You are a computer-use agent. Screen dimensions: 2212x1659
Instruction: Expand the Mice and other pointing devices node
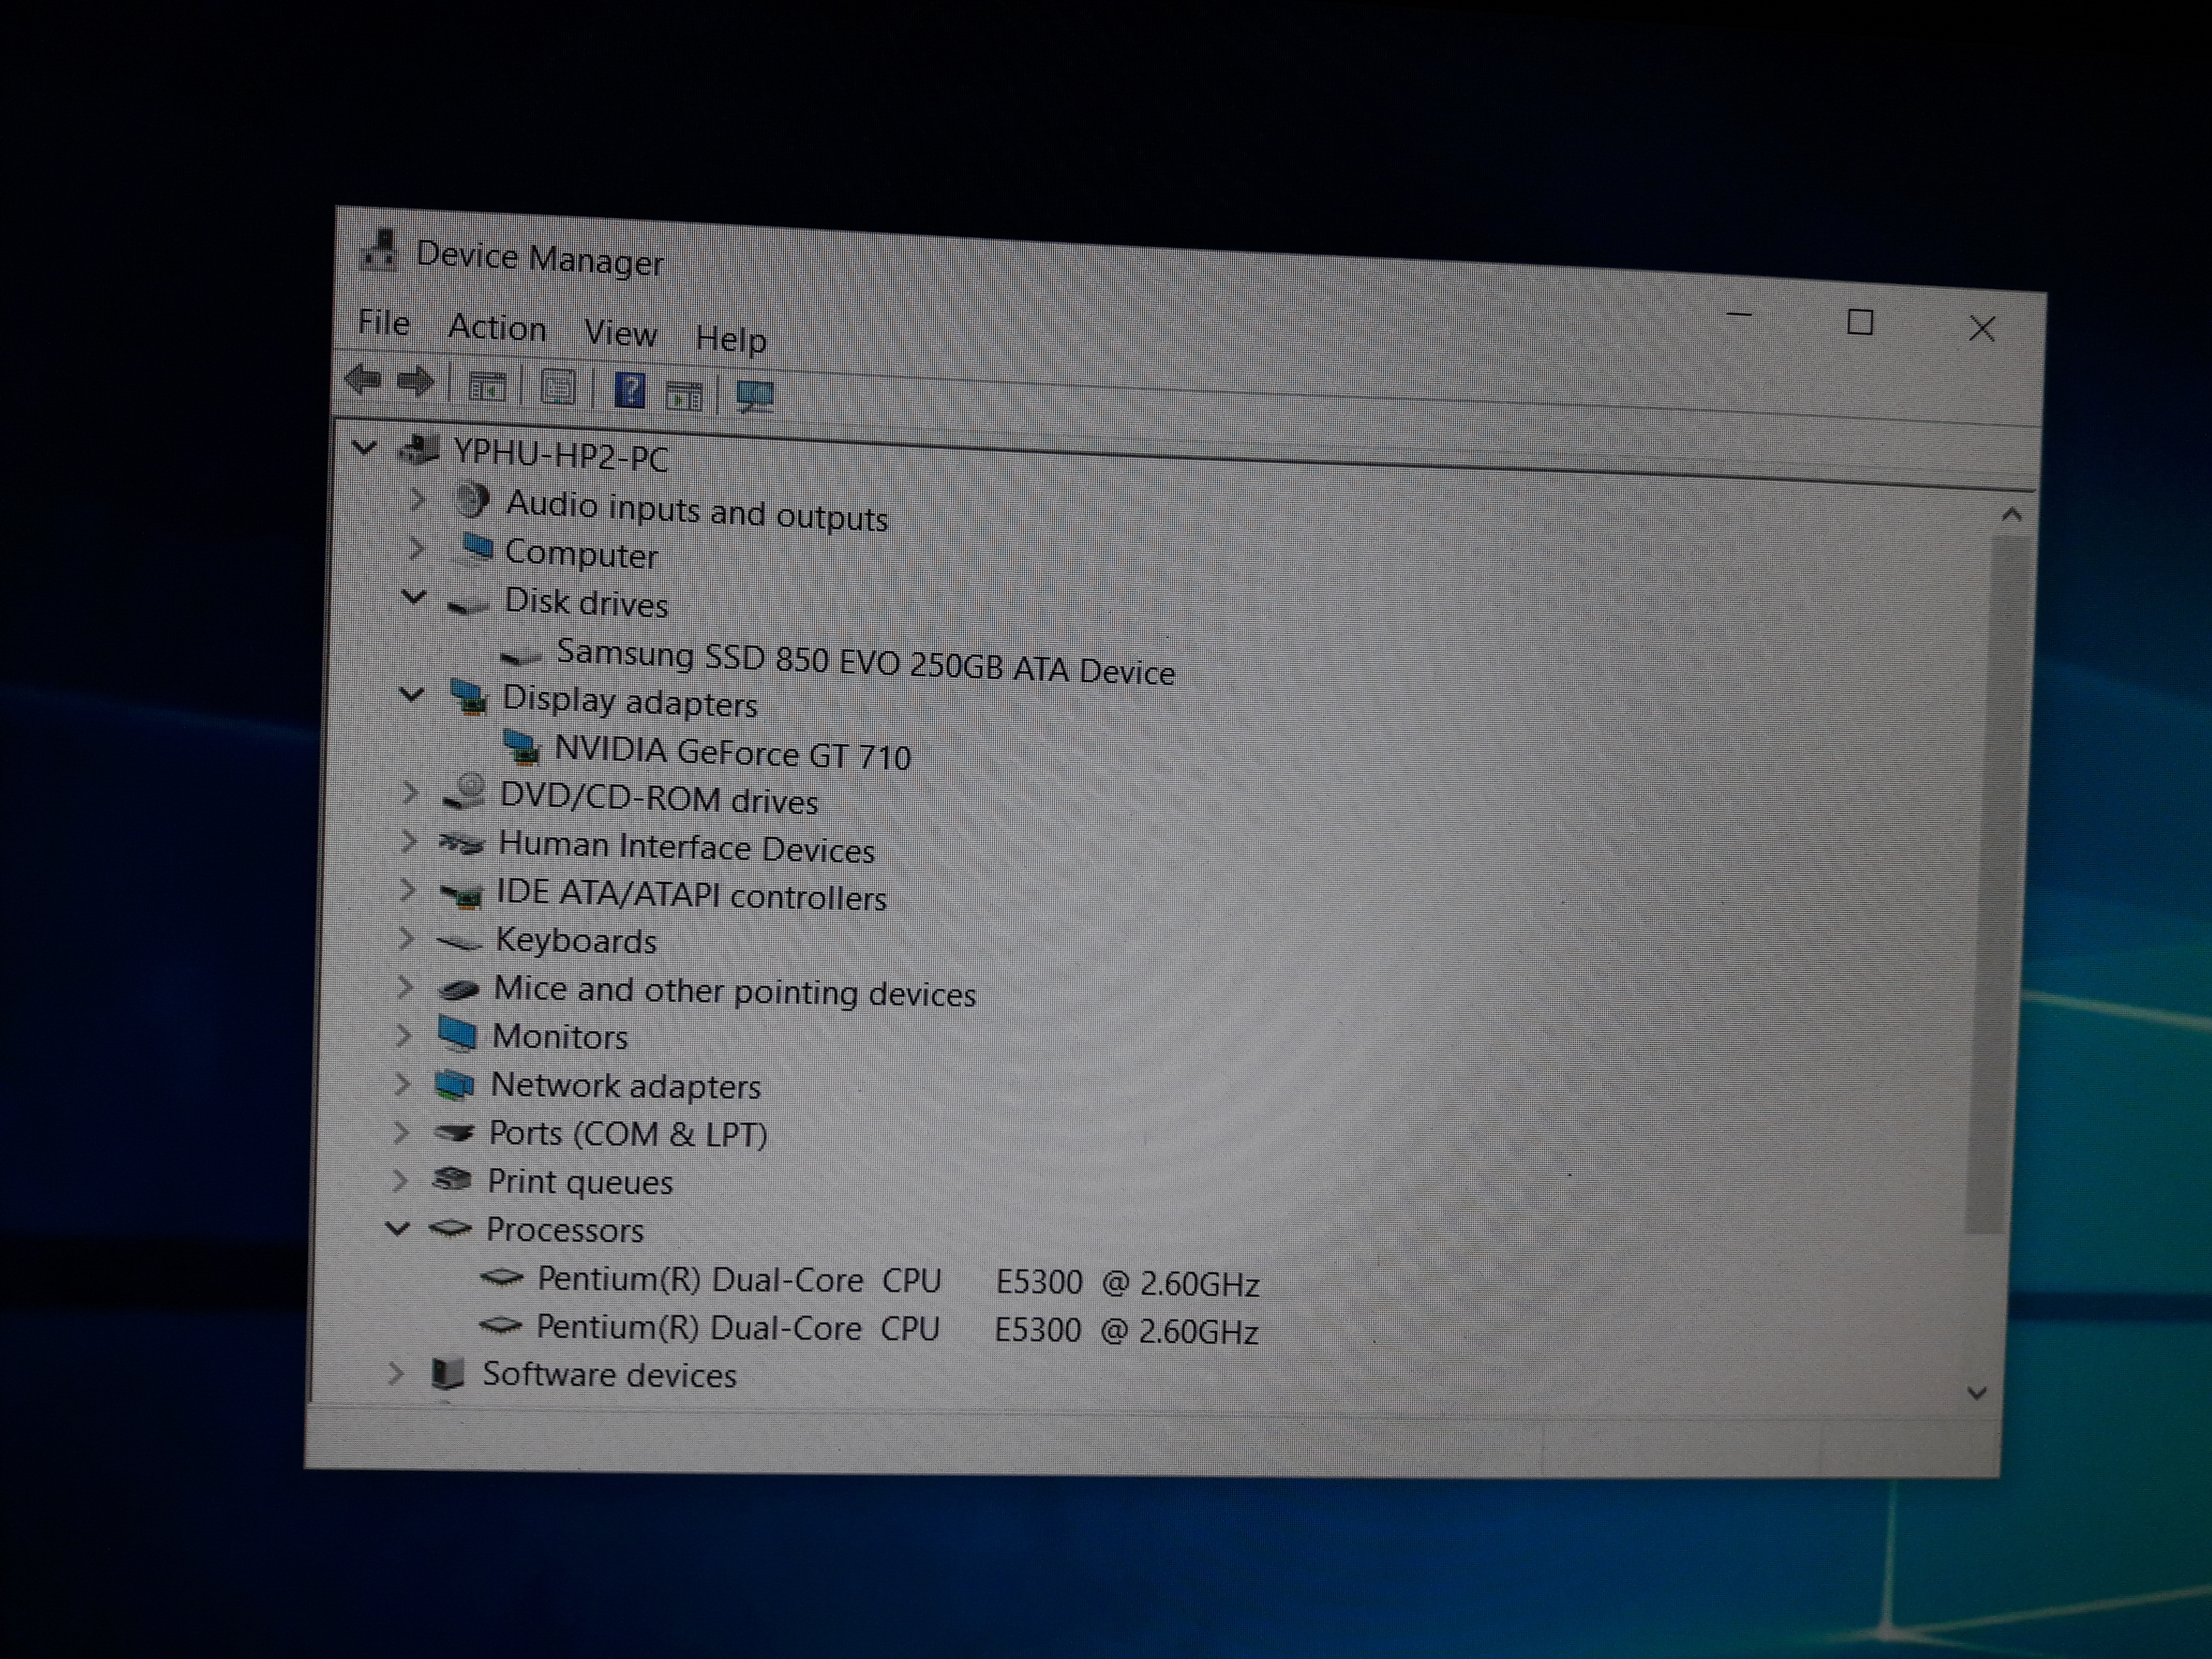(x=404, y=987)
